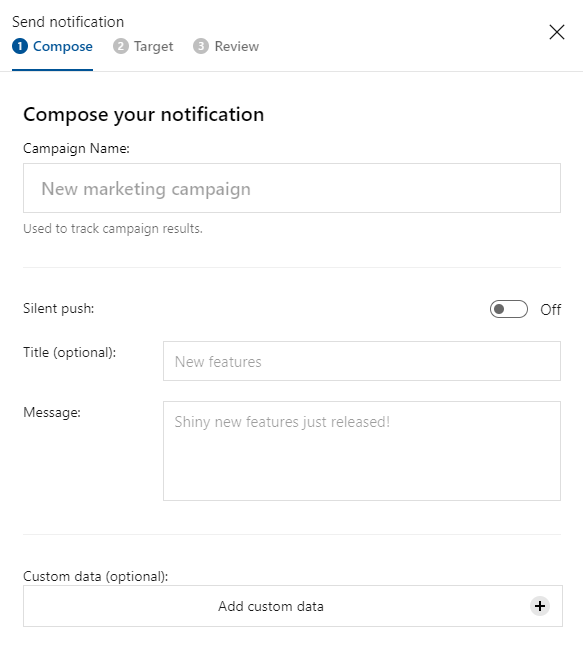
Task: Click the plus icon for custom data
Action: coord(540,606)
